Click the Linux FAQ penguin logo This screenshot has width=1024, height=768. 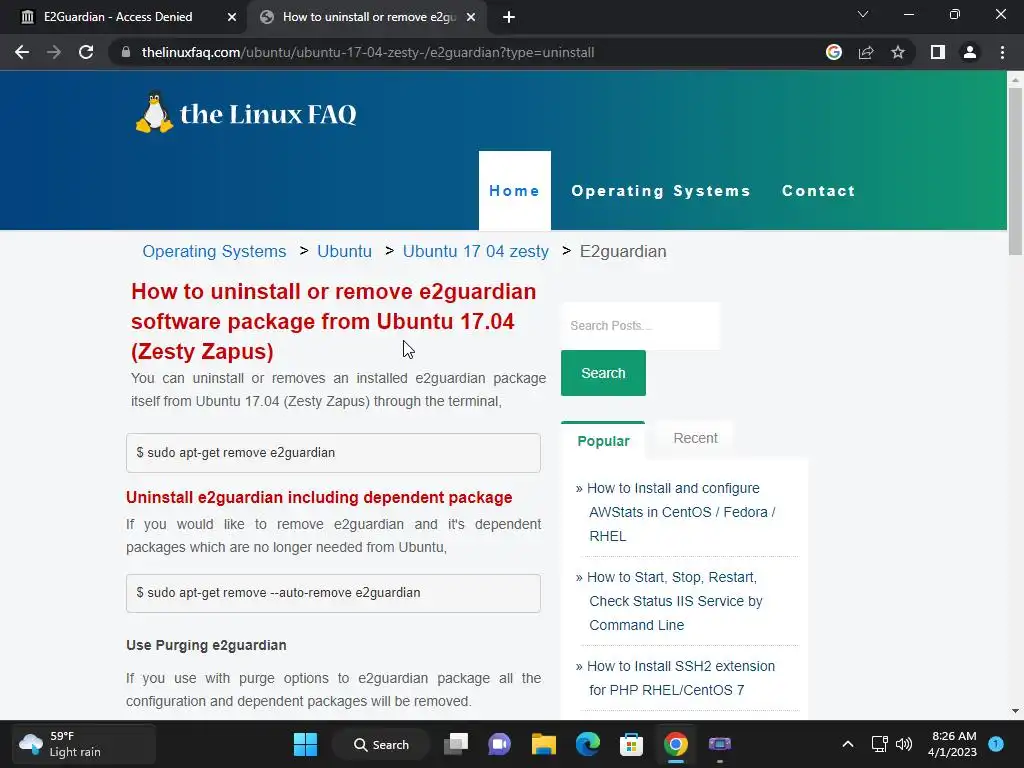click(x=154, y=112)
